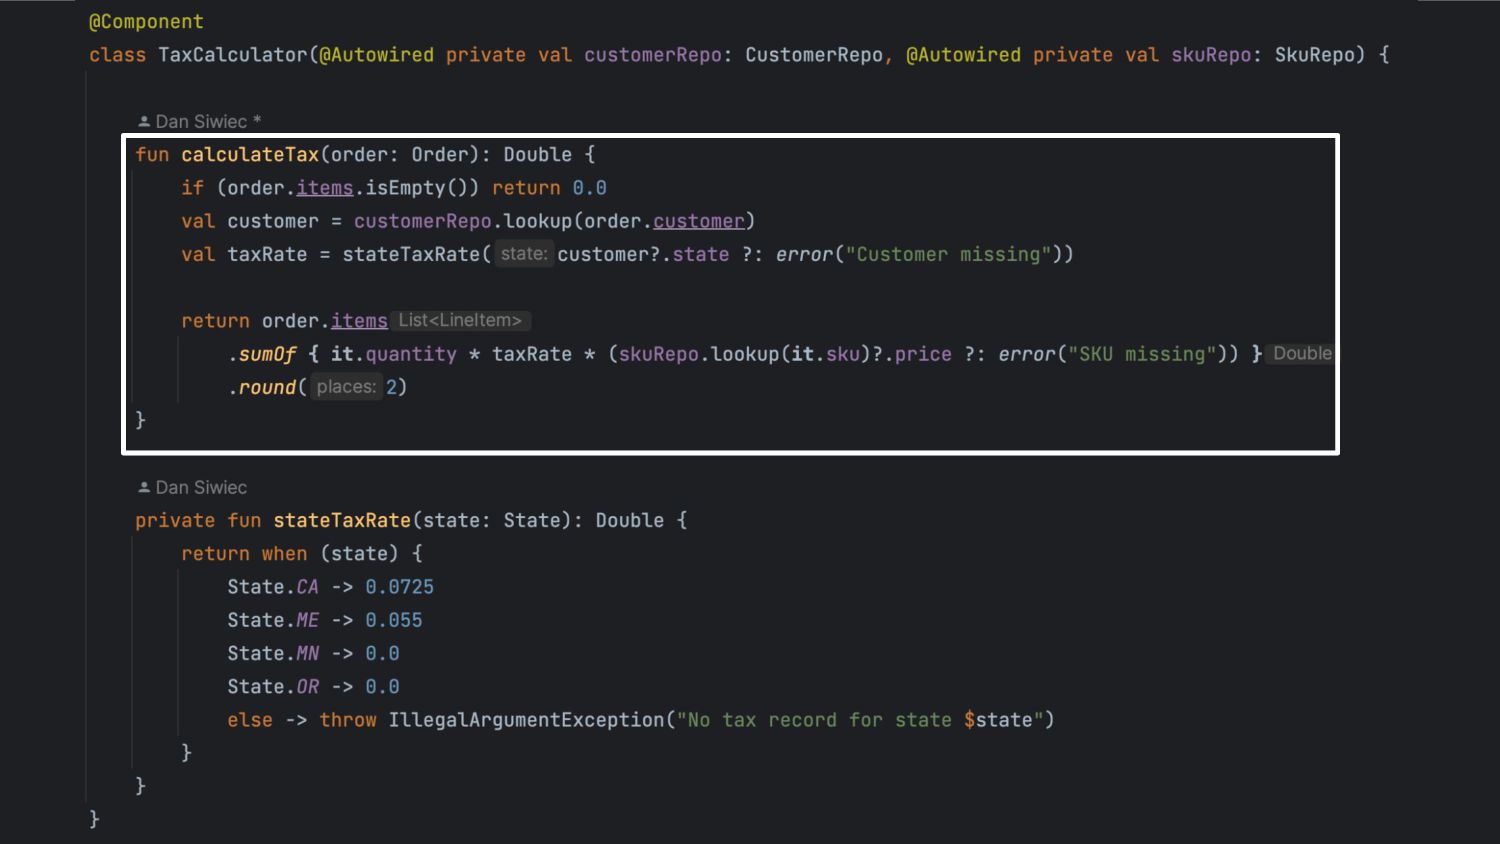The height and width of the screenshot is (844, 1500).
Task: Click the calculateTax function name
Action: click(x=249, y=155)
